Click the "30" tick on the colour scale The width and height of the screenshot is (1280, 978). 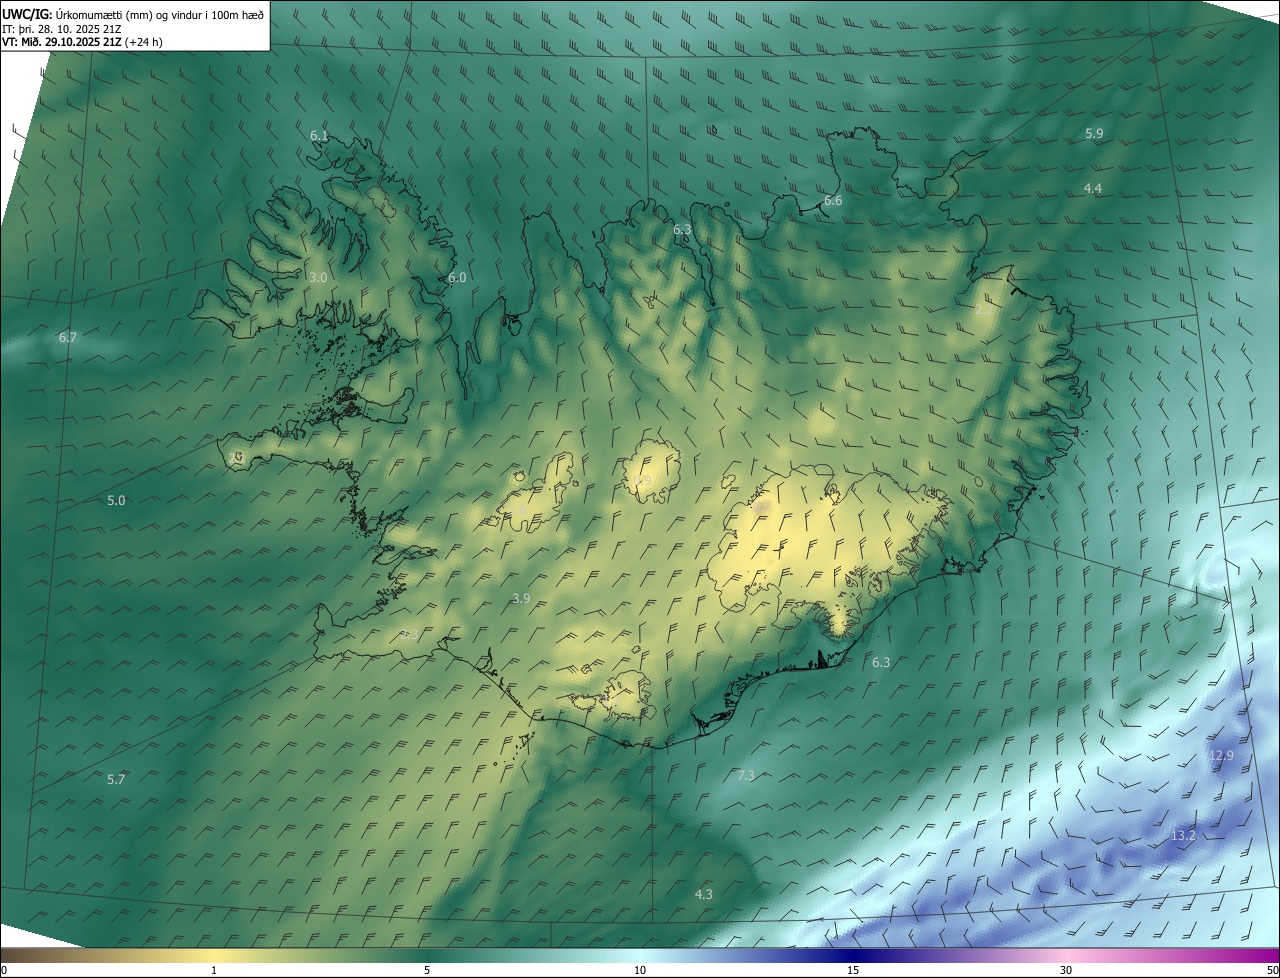tap(1066, 970)
